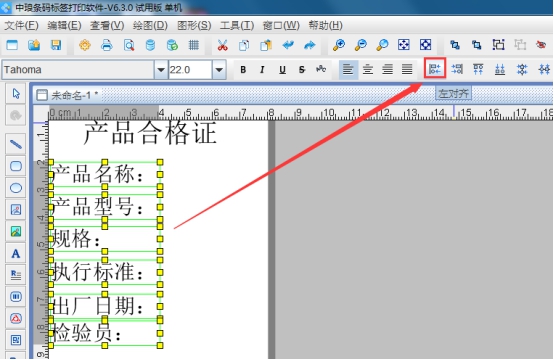Click the zoom in magnifier icon
This screenshot has width=554, height=360.
click(338, 45)
